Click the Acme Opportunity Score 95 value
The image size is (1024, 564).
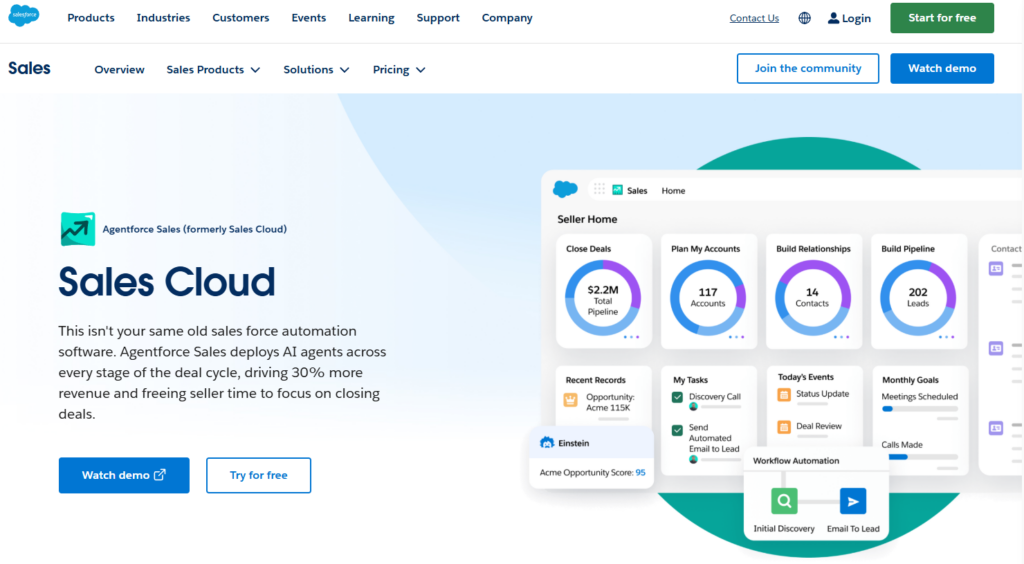click(640, 473)
